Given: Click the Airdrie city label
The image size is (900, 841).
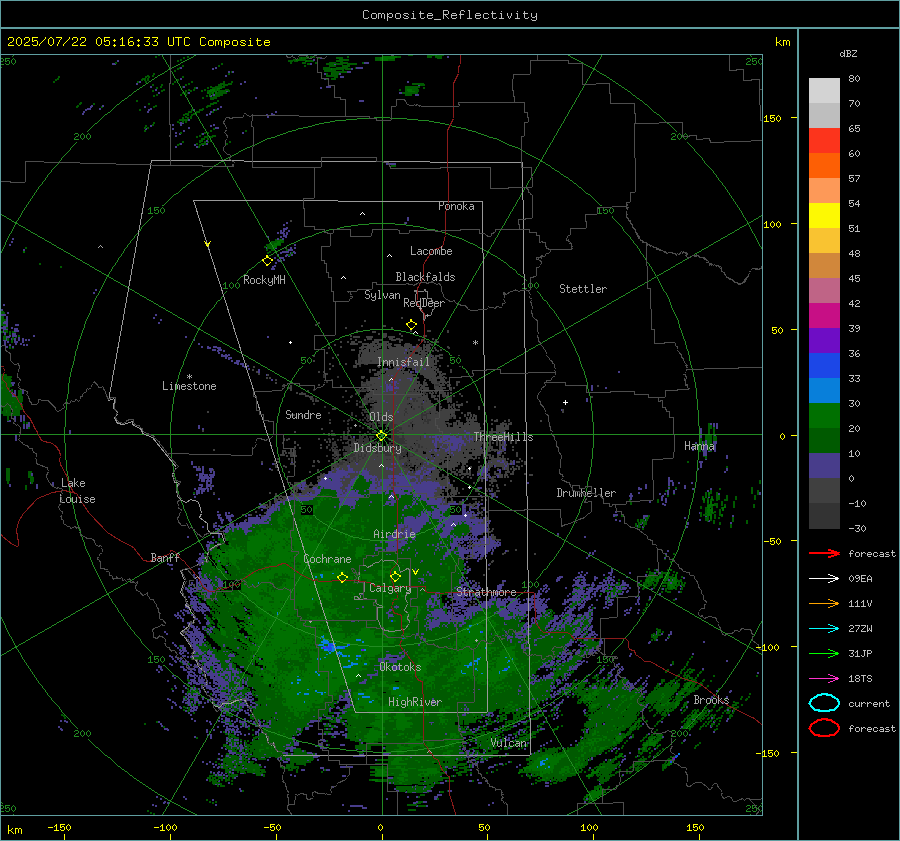Looking at the screenshot, I should [394, 534].
